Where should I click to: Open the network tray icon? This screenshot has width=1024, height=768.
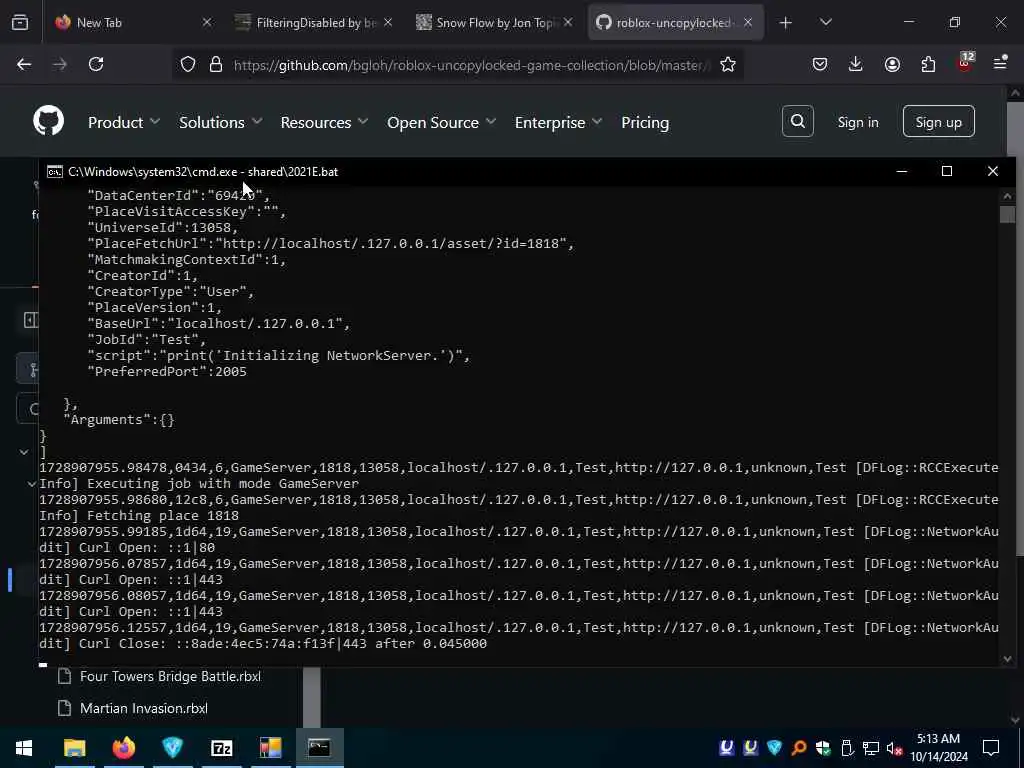[x=871, y=748]
